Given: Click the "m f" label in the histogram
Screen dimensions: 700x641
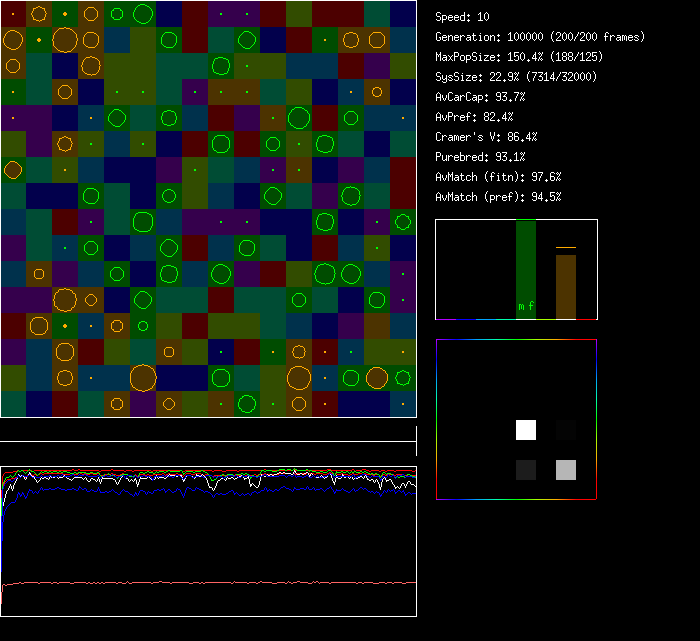Looking at the screenshot, I should 526,306.
